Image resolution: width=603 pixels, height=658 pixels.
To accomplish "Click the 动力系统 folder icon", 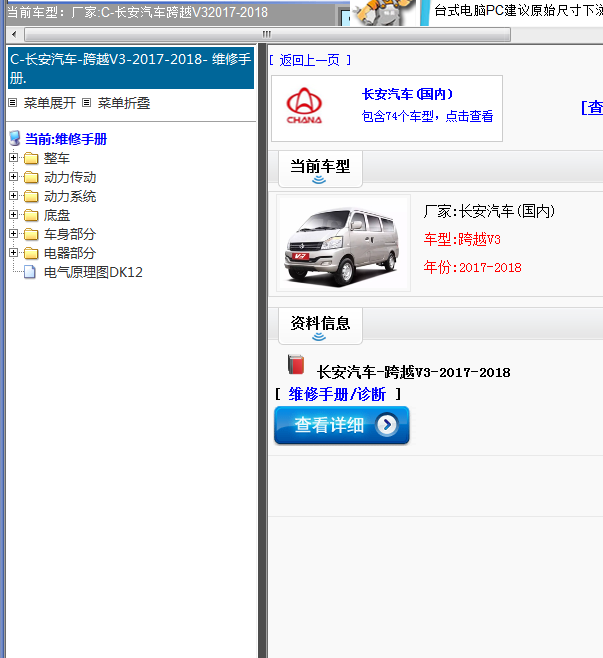I will tap(31, 196).
